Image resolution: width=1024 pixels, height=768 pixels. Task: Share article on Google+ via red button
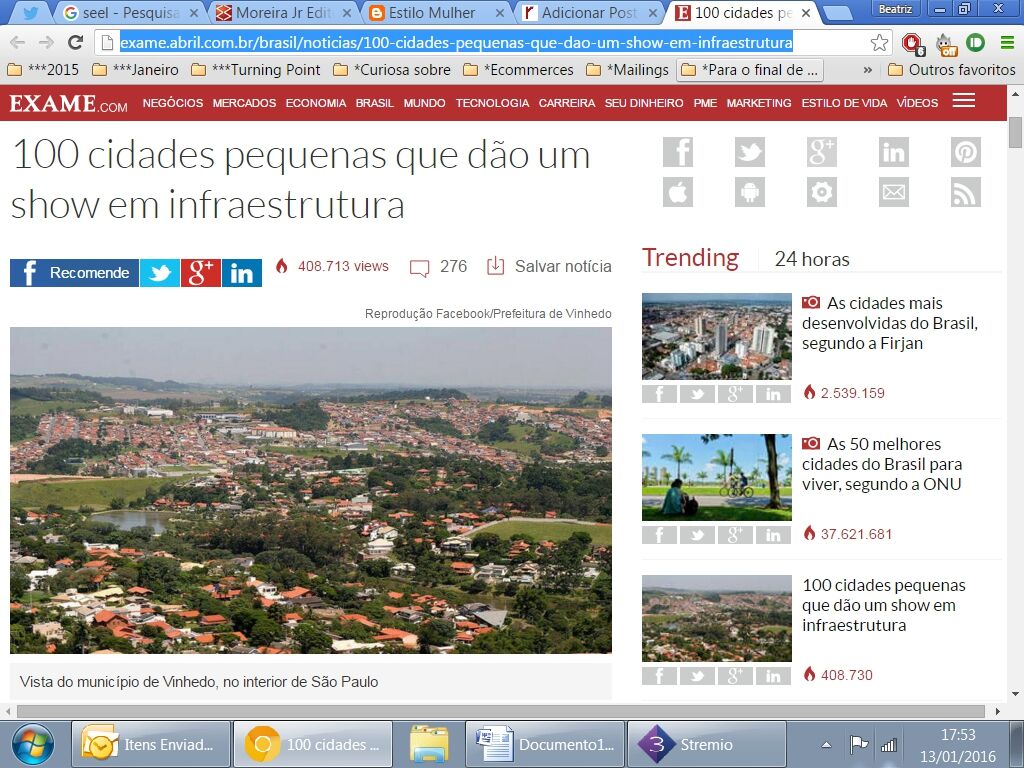point(200,273)
